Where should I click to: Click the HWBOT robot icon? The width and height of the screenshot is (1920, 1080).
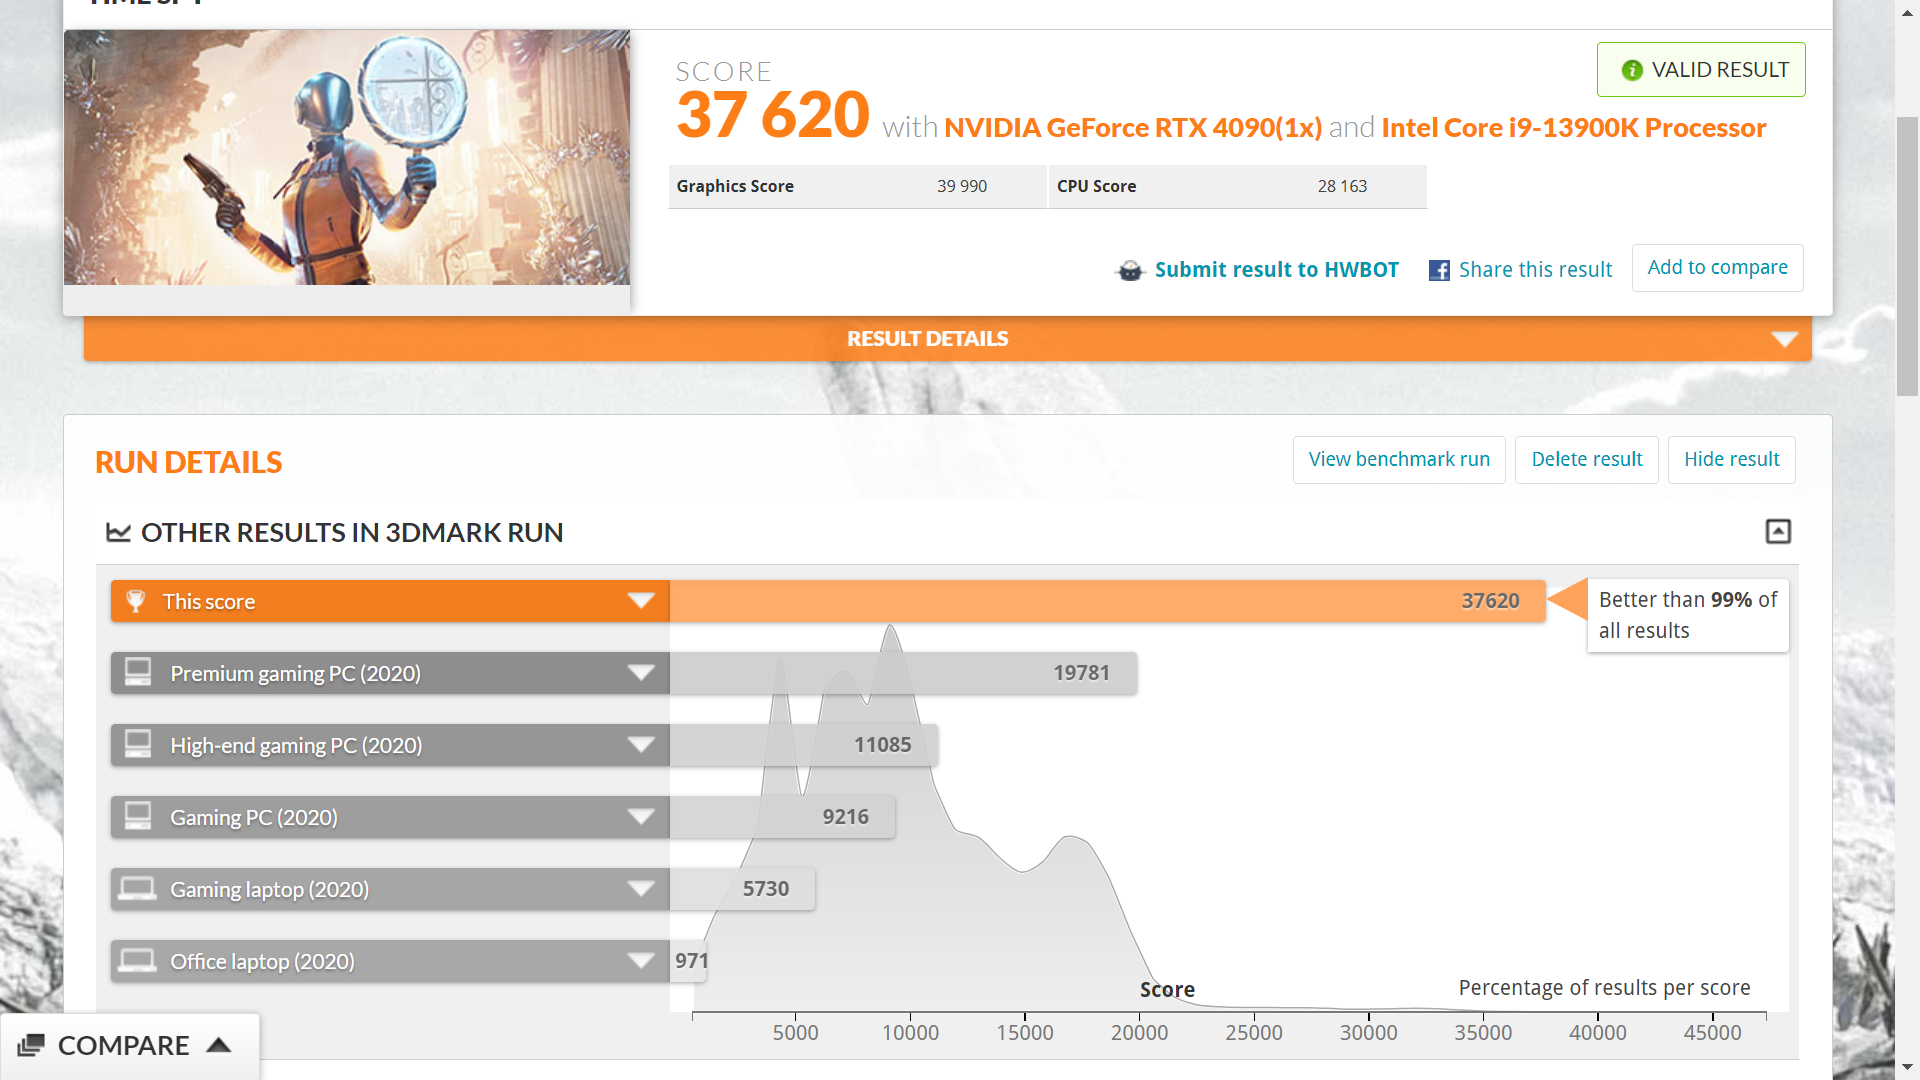[1130, 270]
